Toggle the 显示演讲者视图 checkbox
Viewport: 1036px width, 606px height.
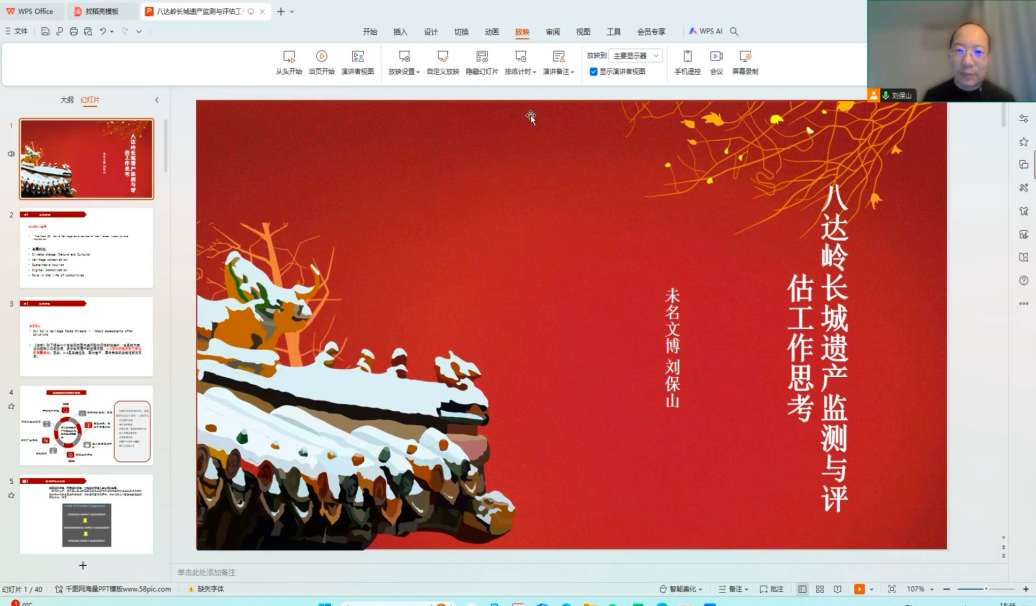[593, 72]
